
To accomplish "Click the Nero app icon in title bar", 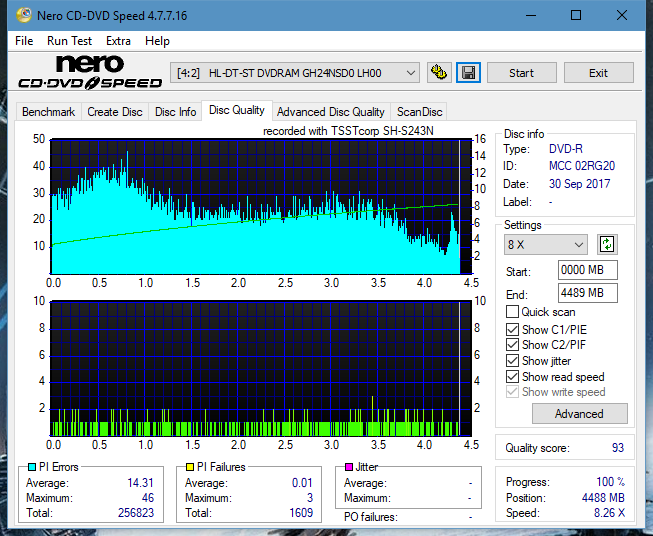I will (23, 15).
